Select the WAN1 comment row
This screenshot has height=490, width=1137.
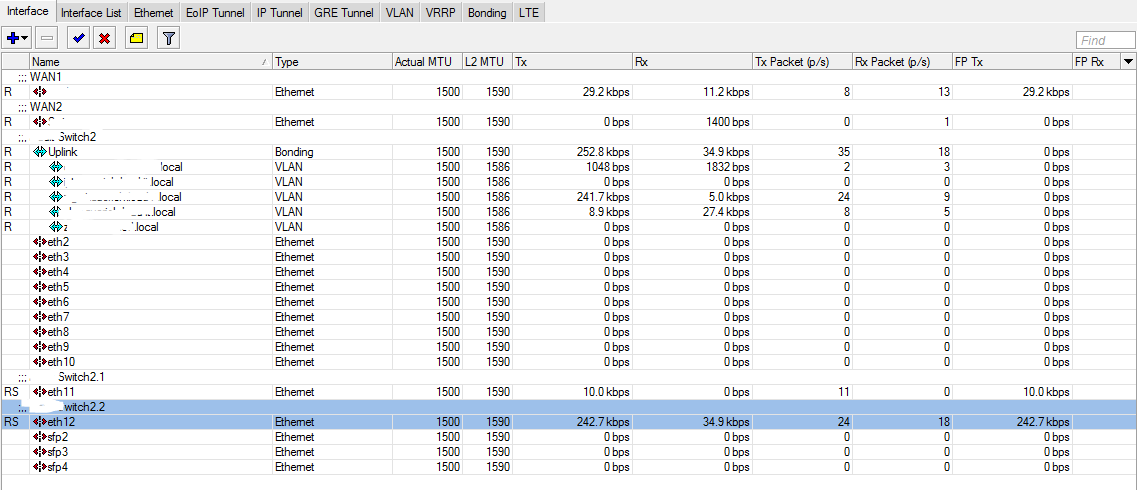tap(568, 77)
